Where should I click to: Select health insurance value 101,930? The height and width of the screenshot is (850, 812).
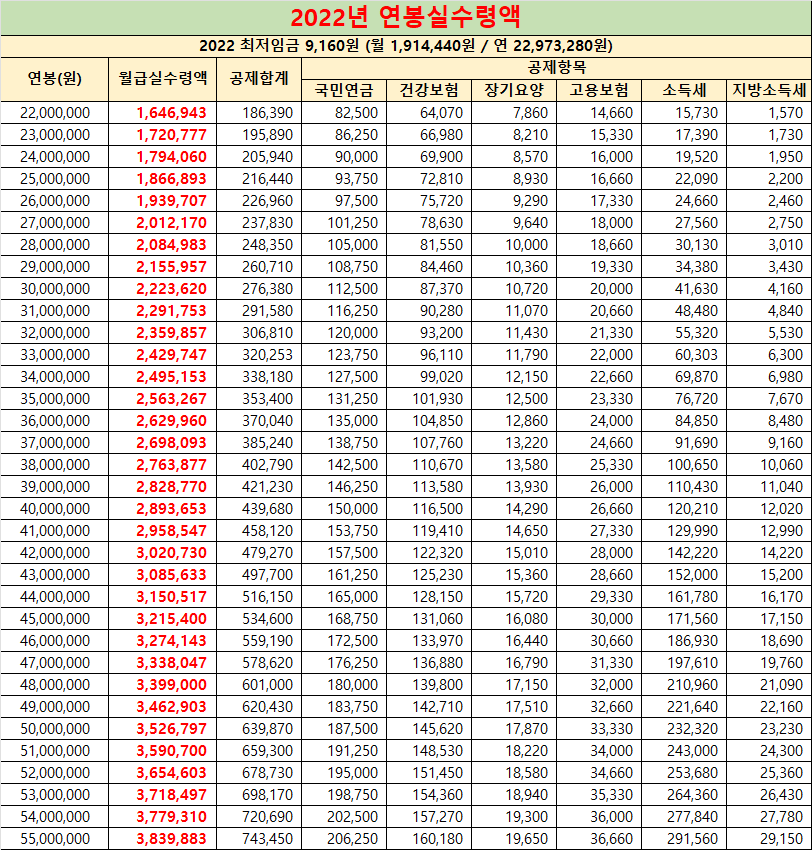[437, 399]
